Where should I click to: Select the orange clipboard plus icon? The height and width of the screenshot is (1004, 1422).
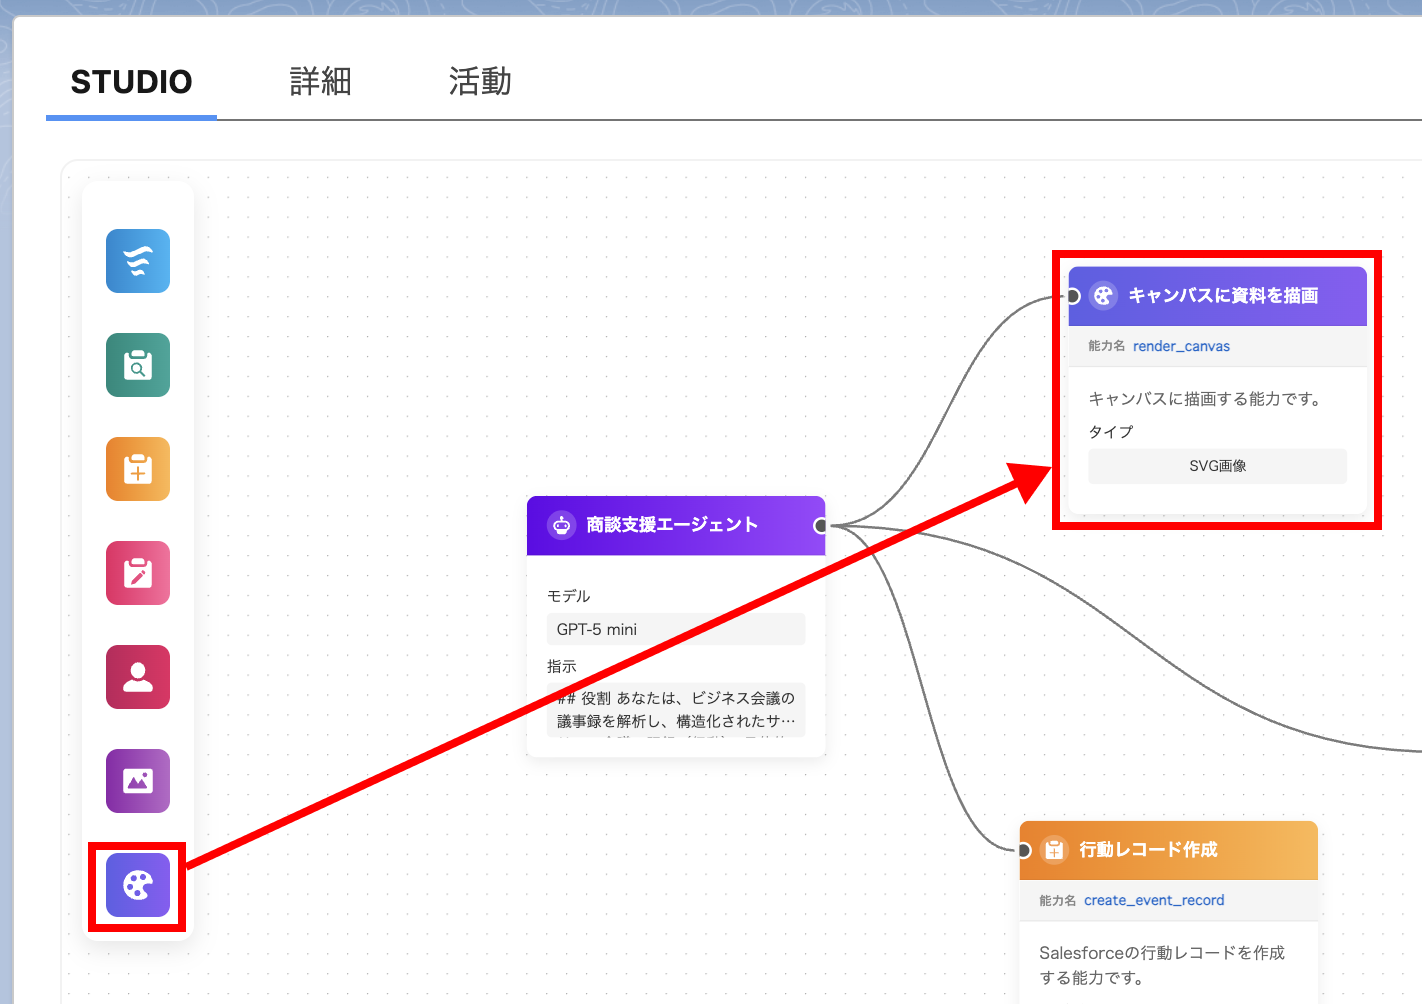coord(138,469)
